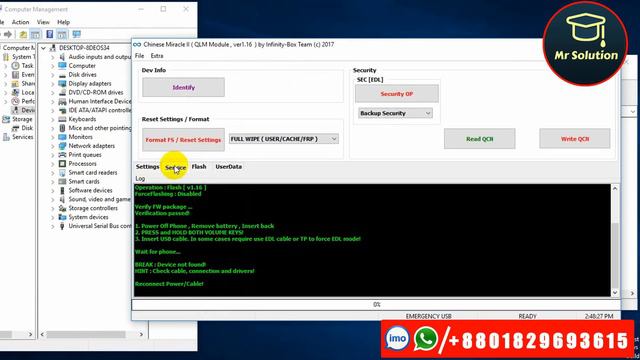Click Mice and other pointing devices icon
The height and width of the screenshot is (360, 640).
(x=62, y=128)
